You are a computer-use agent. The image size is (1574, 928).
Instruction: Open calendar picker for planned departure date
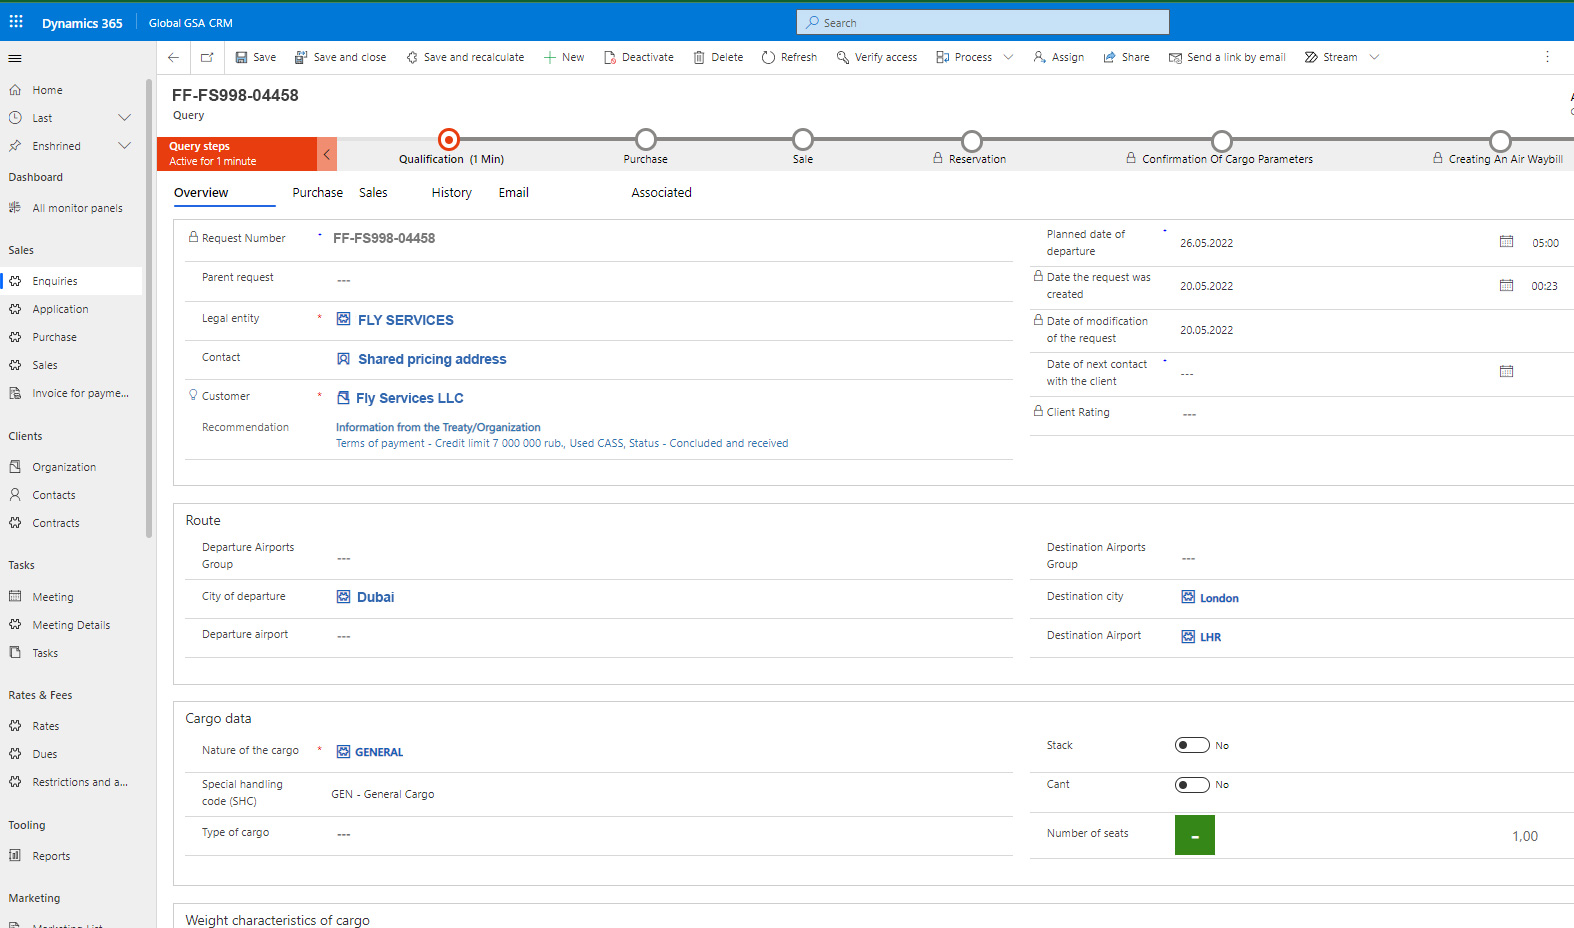pos(1506,242)
